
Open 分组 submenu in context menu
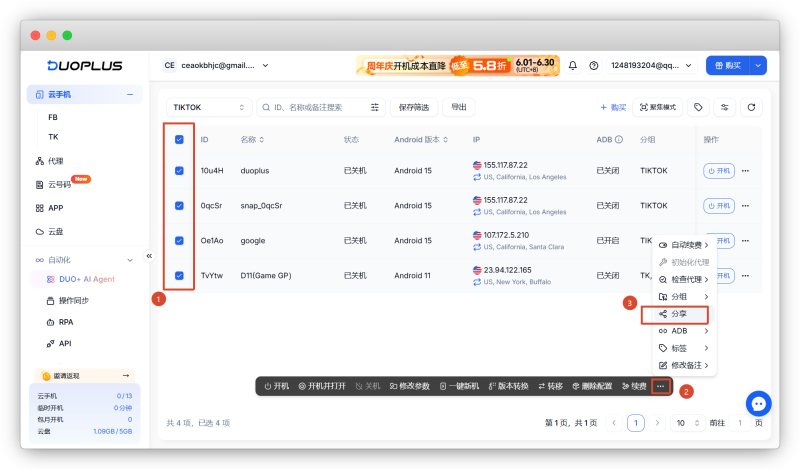(x=684, y=297)
